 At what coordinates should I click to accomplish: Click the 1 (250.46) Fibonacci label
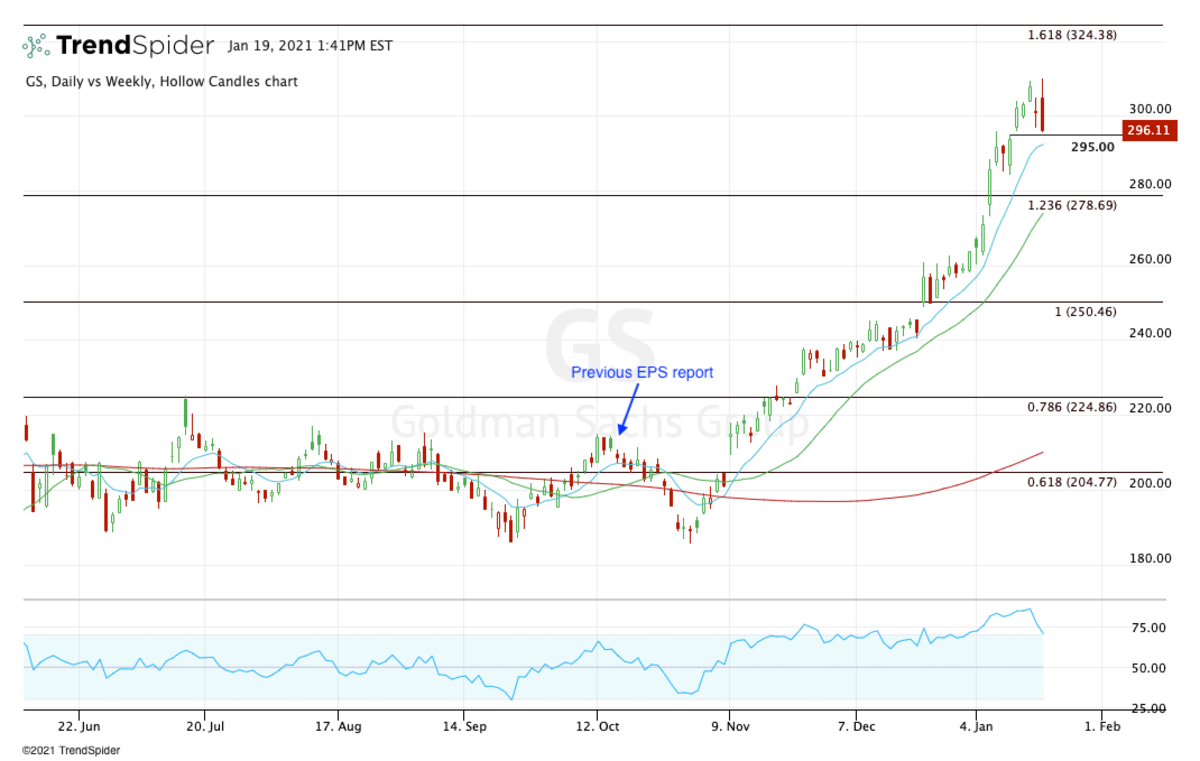1086,312
